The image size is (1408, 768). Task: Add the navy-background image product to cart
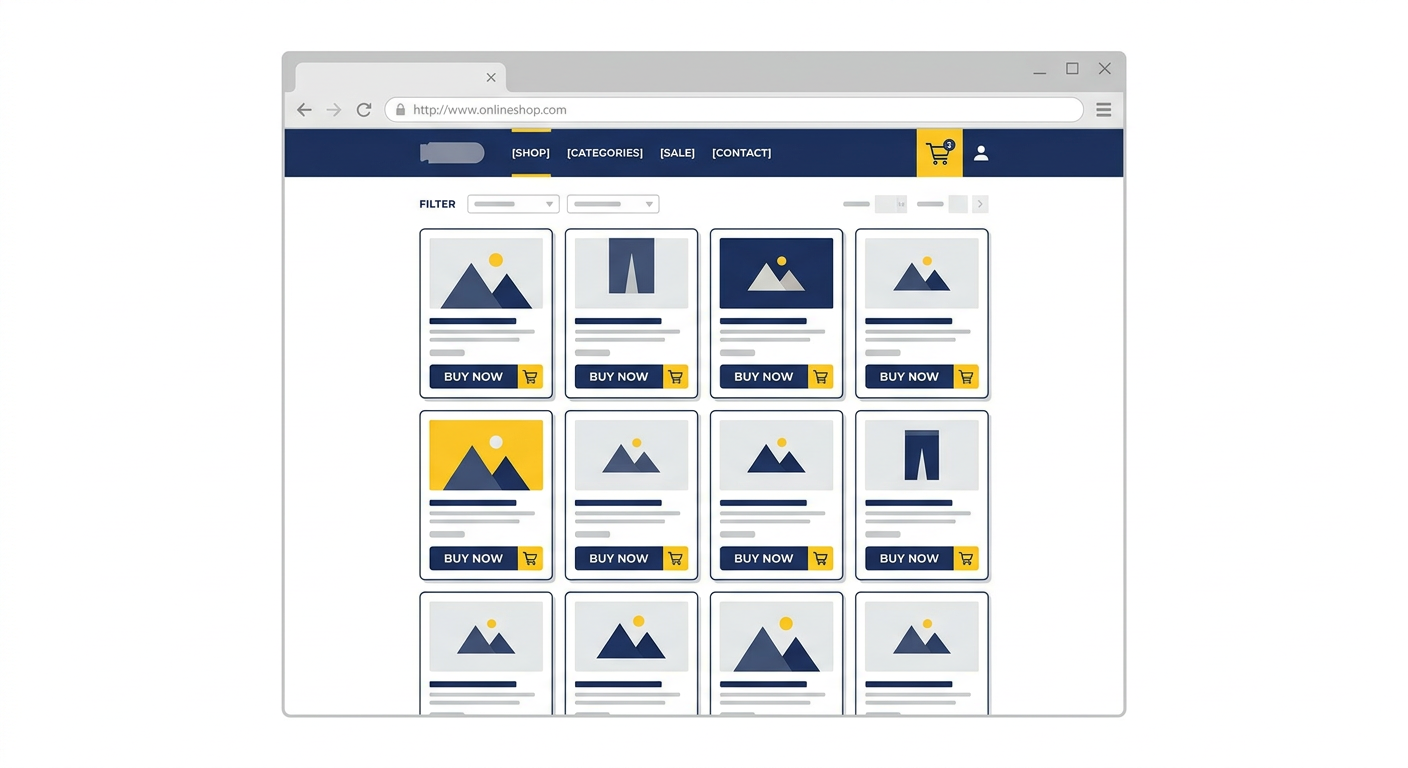(x=821, y=377)
